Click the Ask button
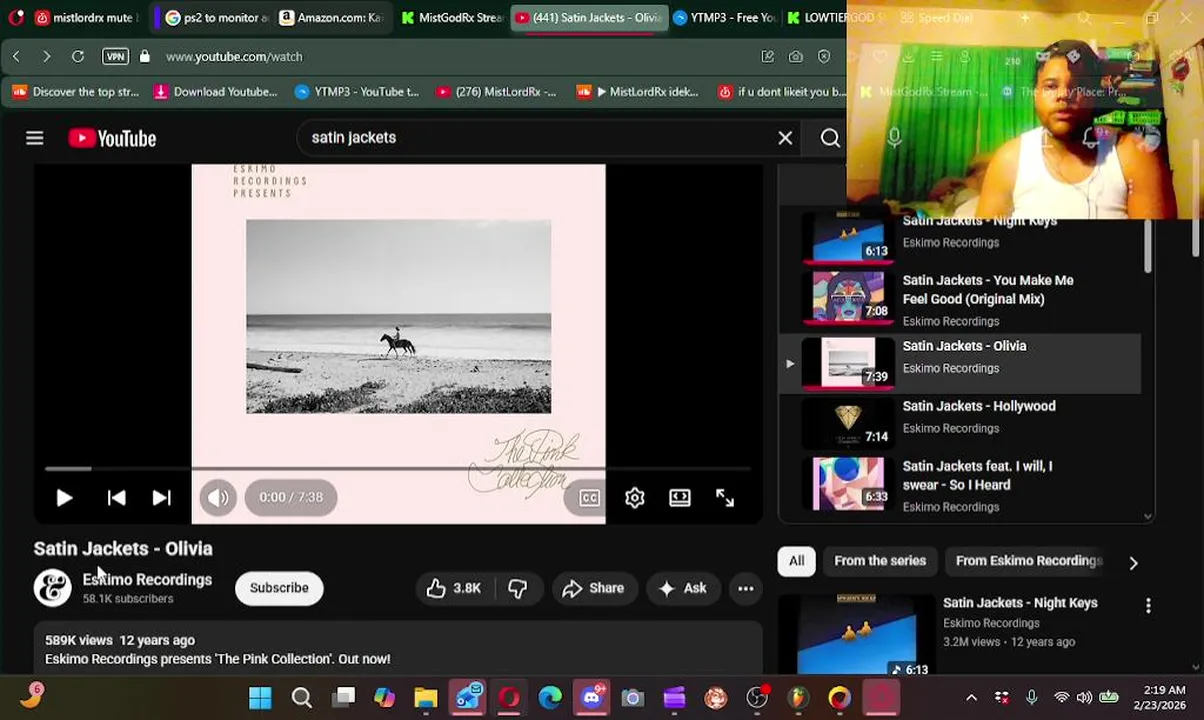 (682, 588)
